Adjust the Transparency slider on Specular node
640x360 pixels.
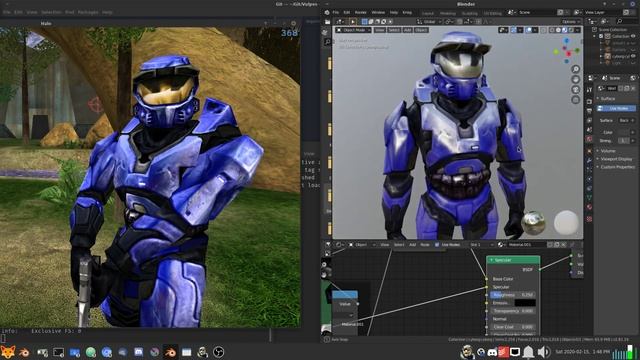click(x=513, y=311)
